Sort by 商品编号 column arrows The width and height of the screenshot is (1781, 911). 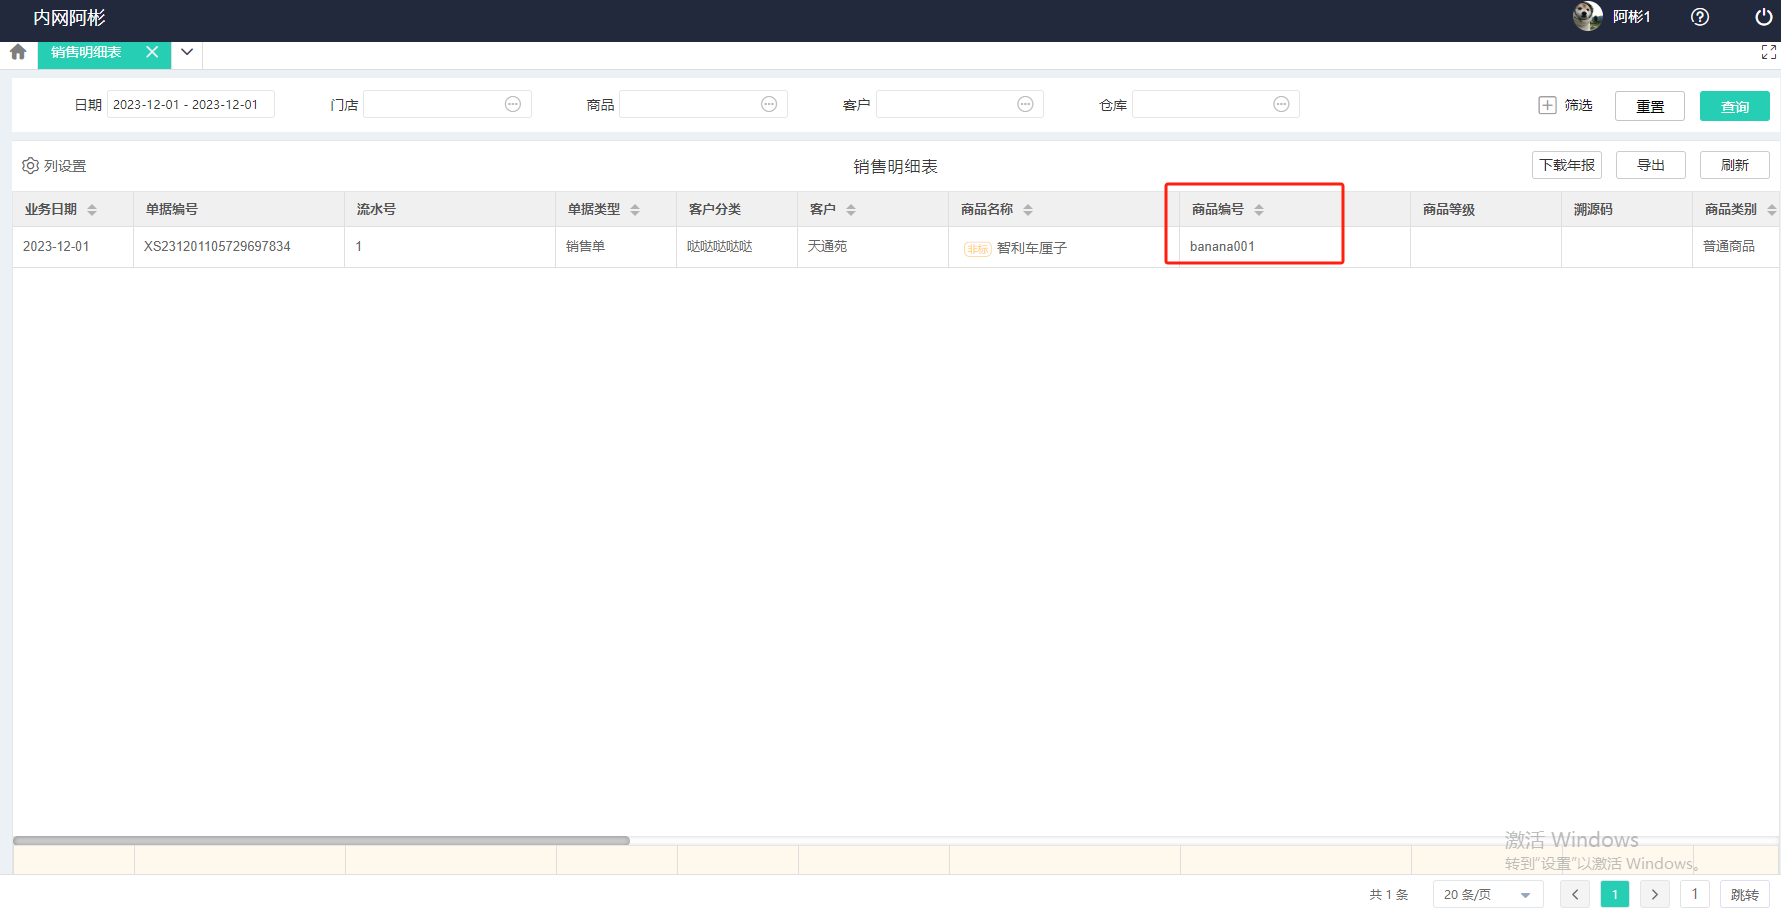1259,210
